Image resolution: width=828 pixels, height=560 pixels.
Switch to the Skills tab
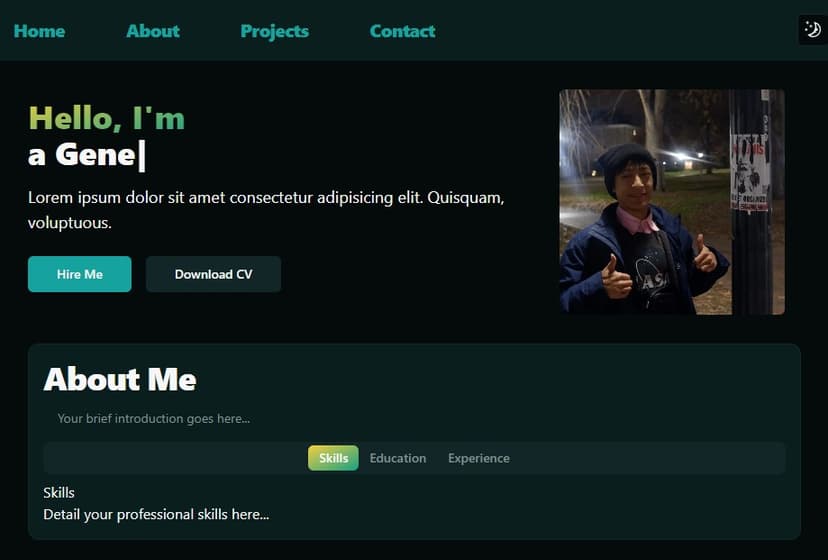coord(333,458)
